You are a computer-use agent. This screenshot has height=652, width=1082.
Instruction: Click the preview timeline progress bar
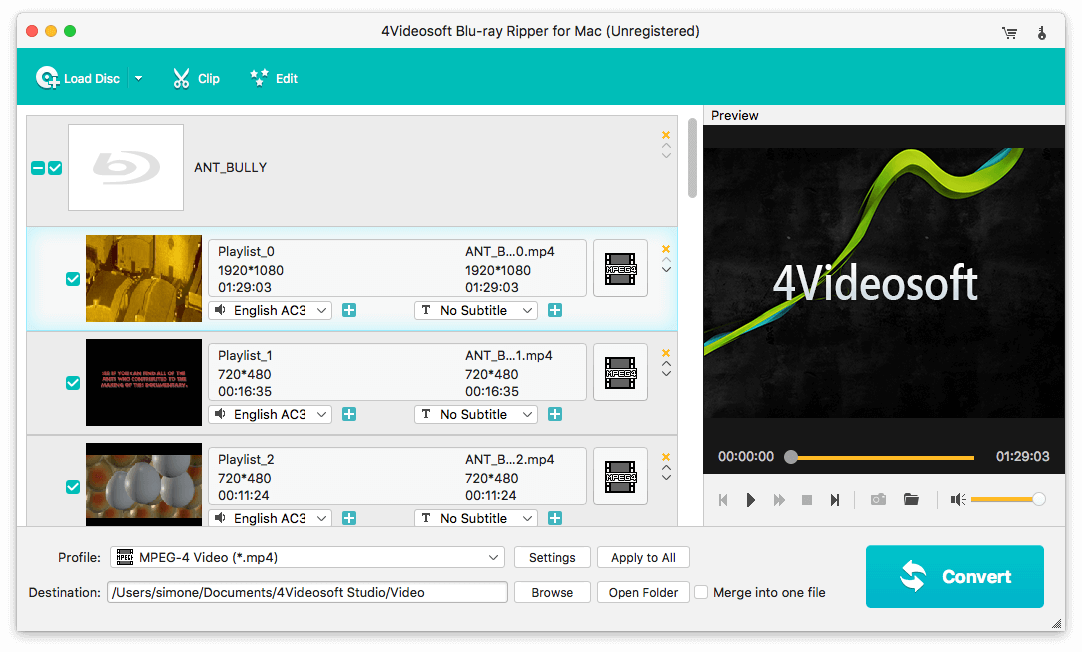882,457
